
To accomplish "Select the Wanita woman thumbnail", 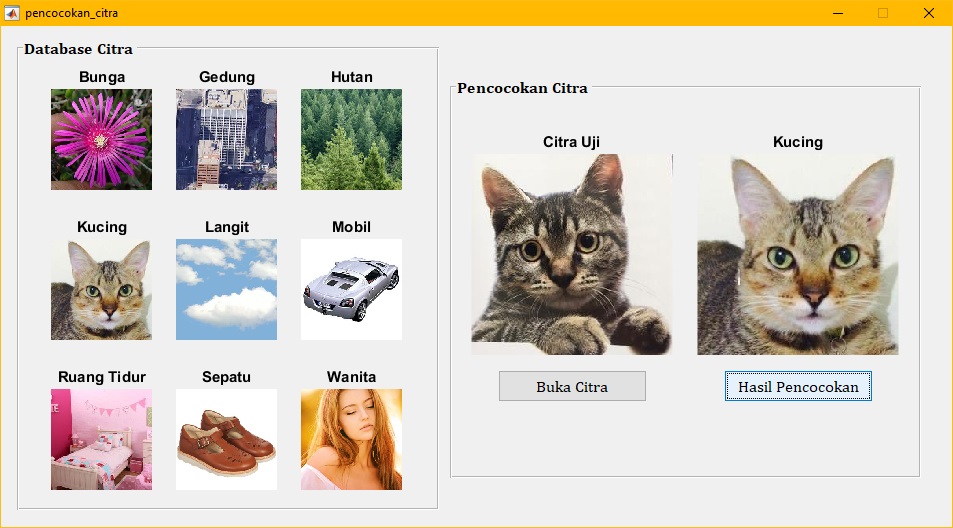I will tap(351, 439).
